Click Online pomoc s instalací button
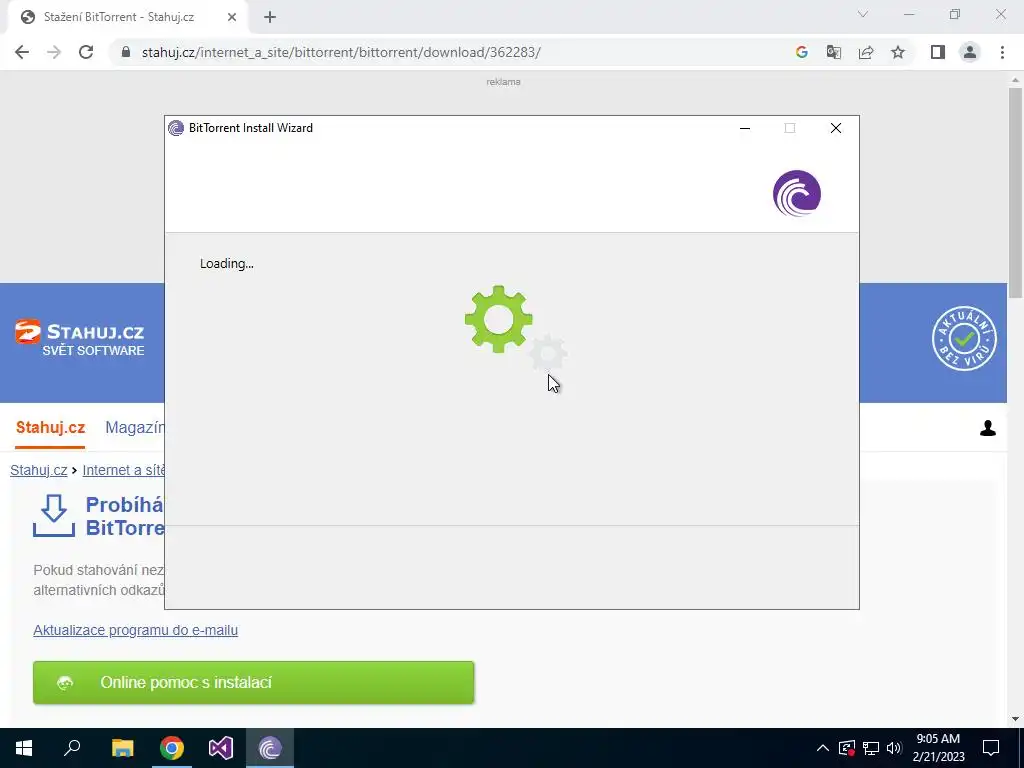This screenshot has height=768, width=1024. (253, 682)
